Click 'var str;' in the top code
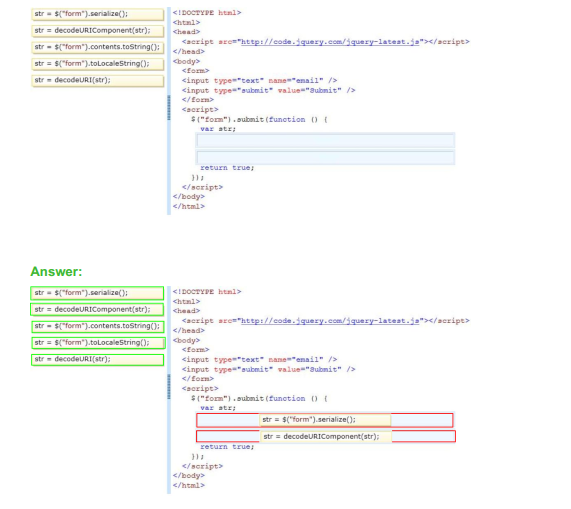 tap(218, 129)
